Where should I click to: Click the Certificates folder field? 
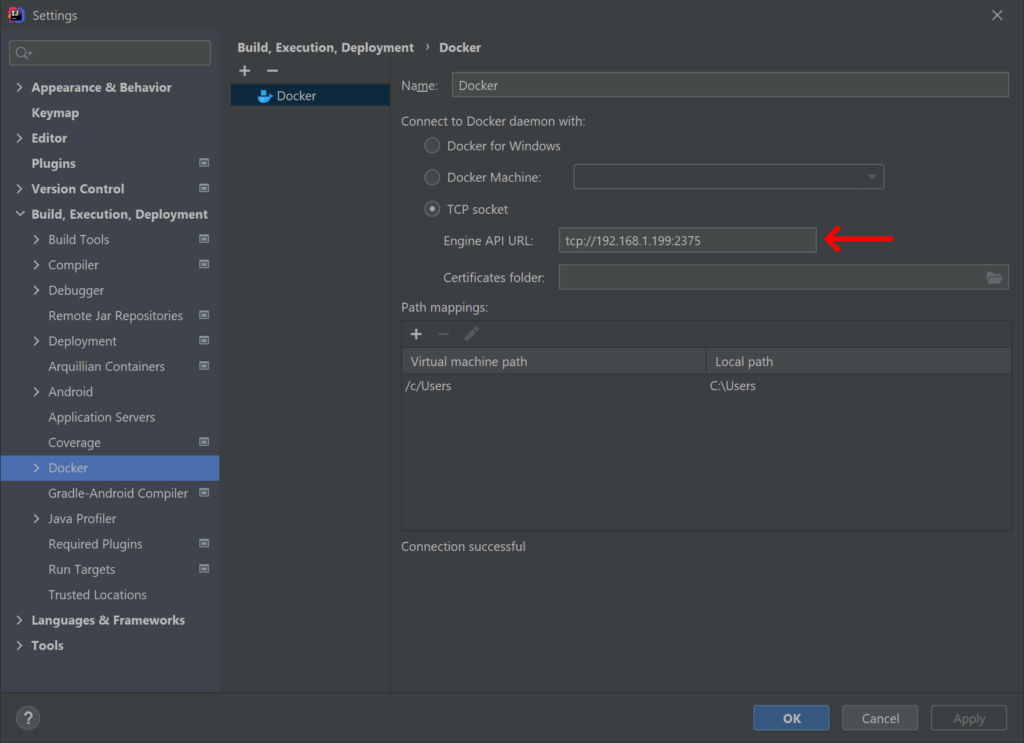click(784, 277)
